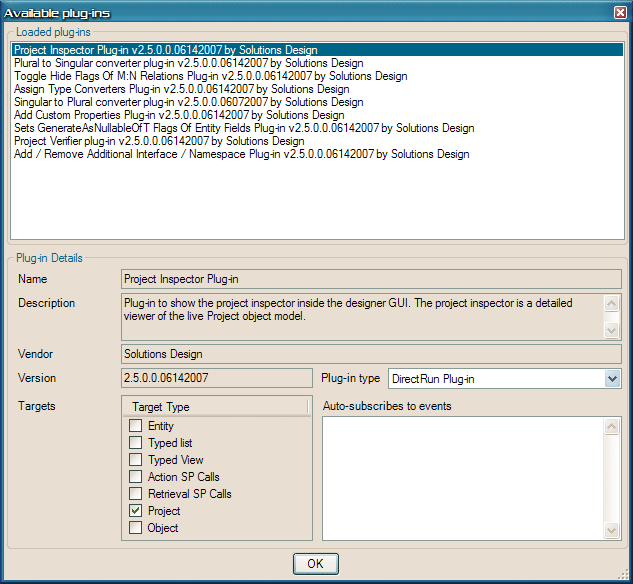Click Auto-subscribes events list down arrow
This screenshot has height=584, width=633.
coord(612,530)
